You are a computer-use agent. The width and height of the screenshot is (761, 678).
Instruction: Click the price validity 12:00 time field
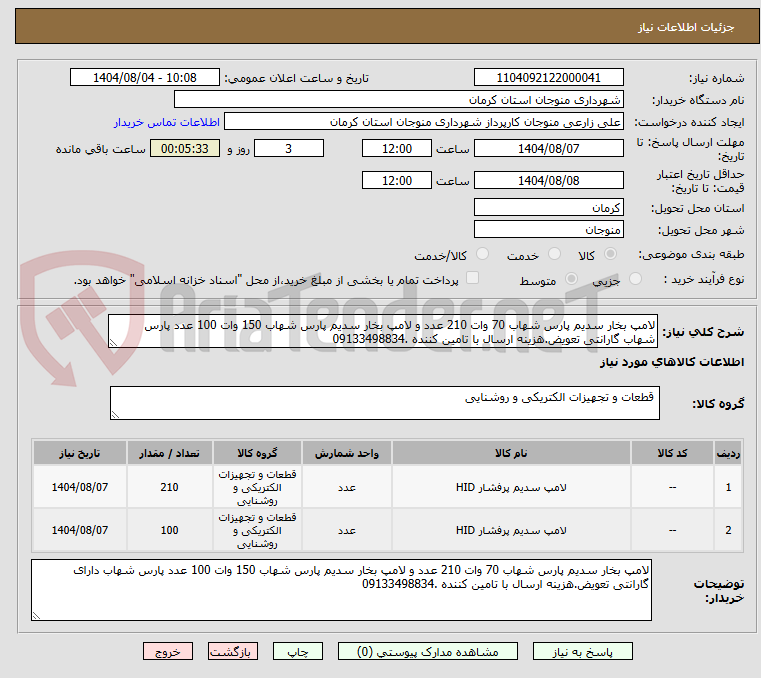point(397,180)
